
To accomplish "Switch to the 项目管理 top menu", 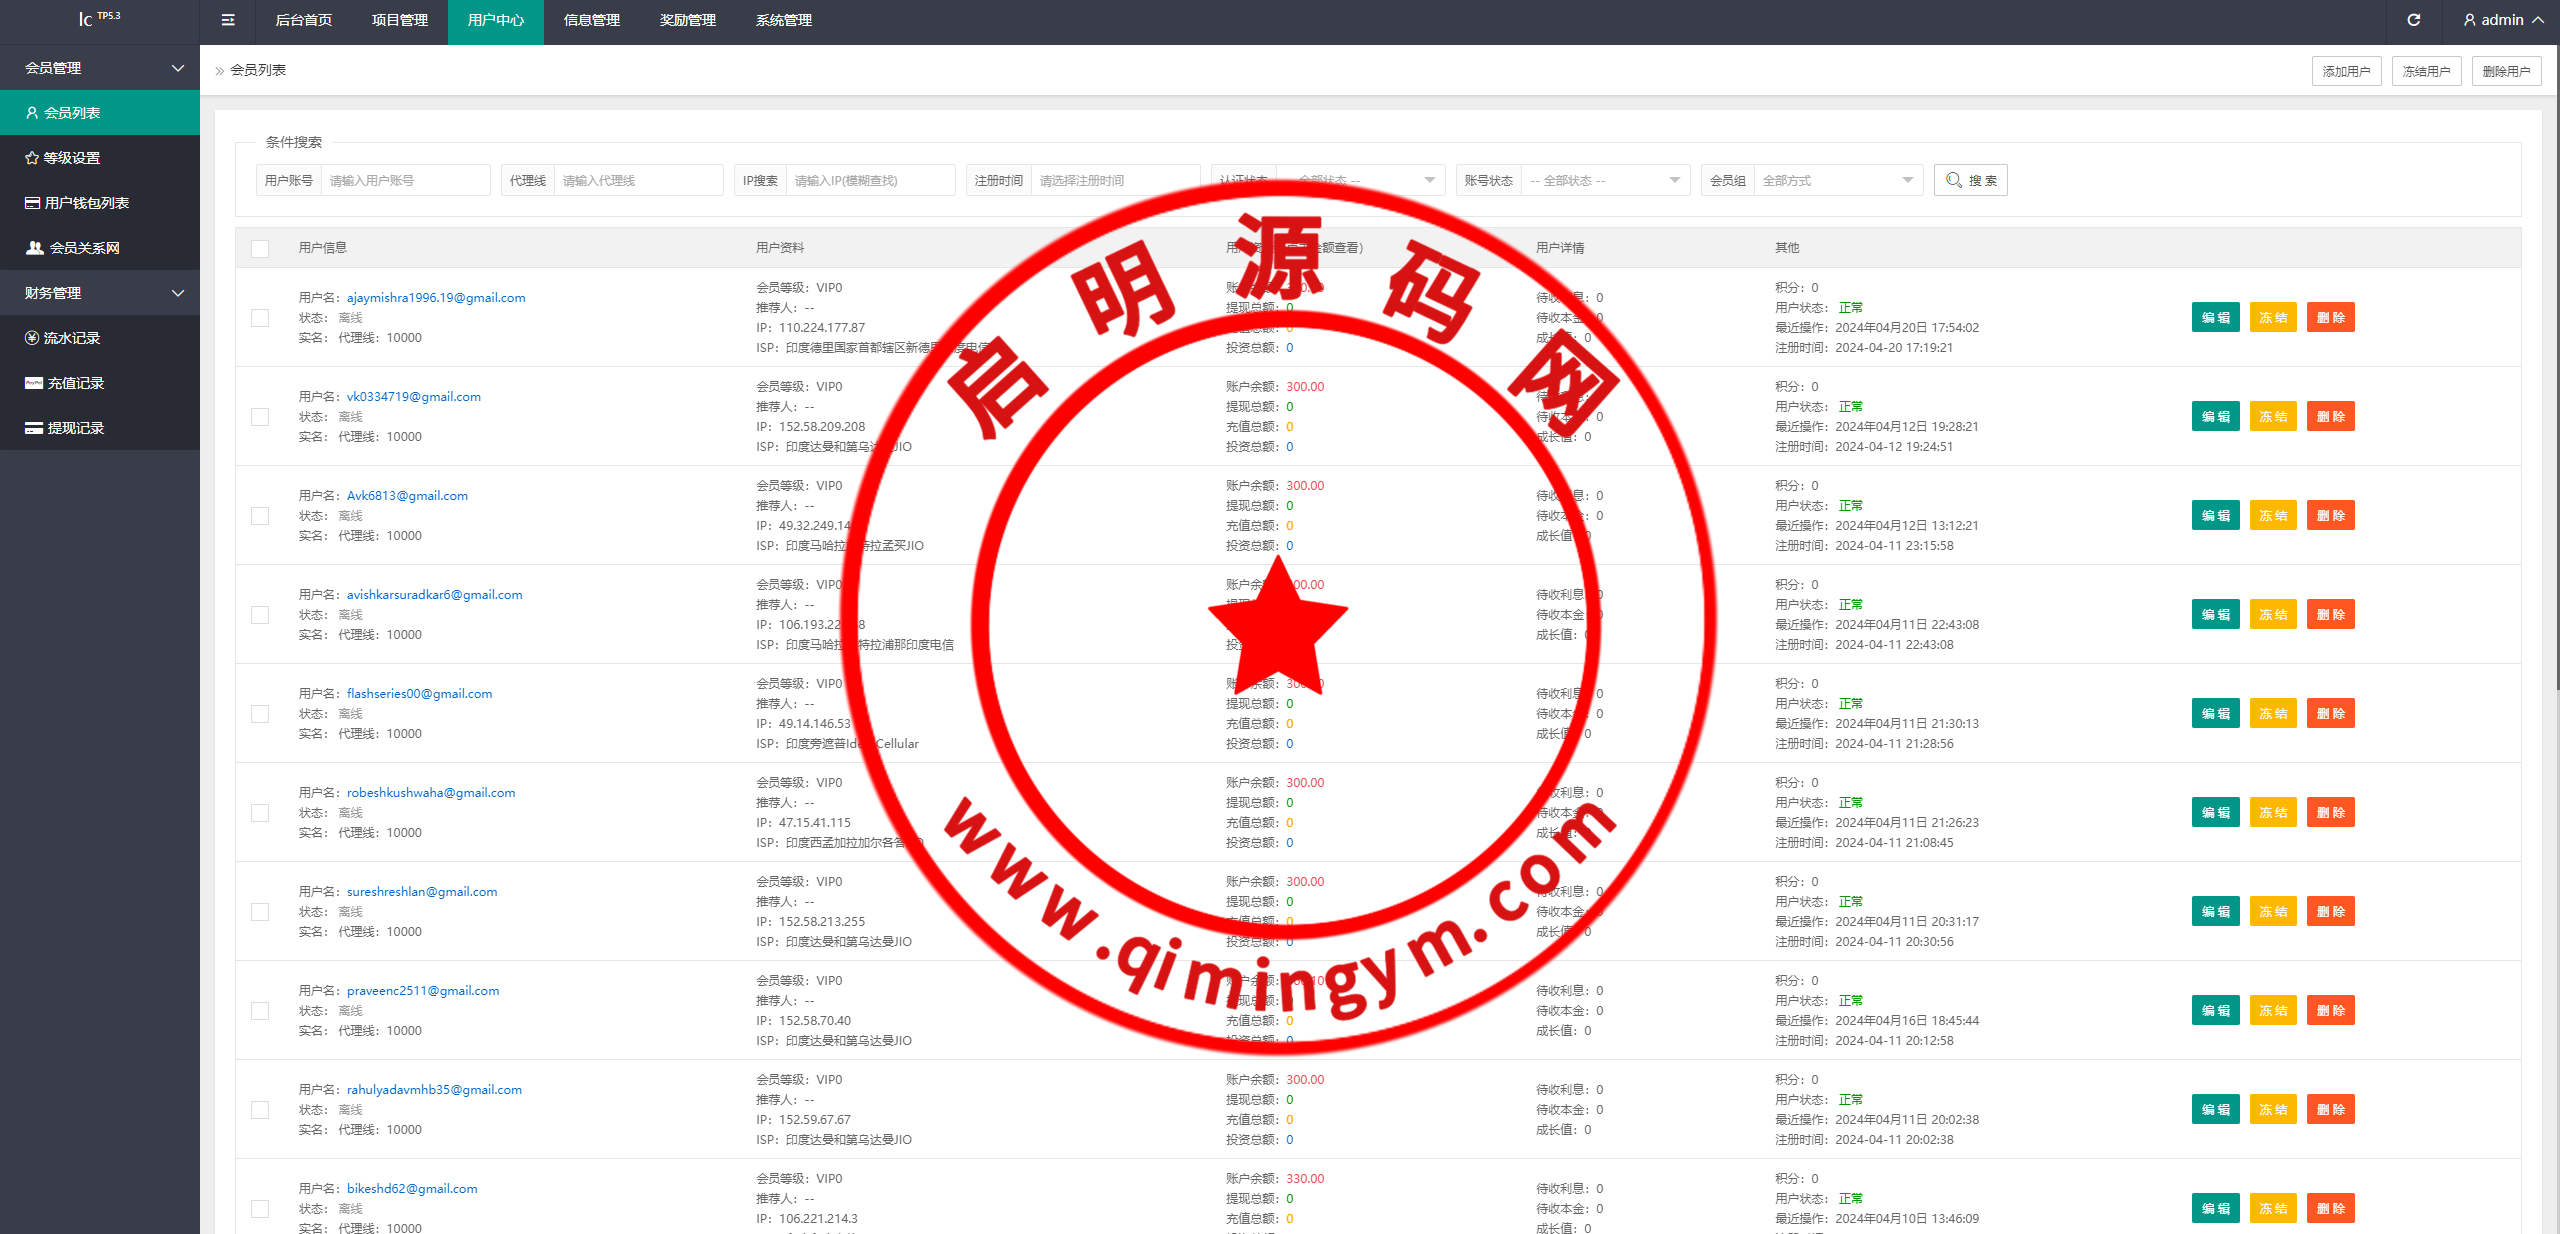I will point(399,20).
